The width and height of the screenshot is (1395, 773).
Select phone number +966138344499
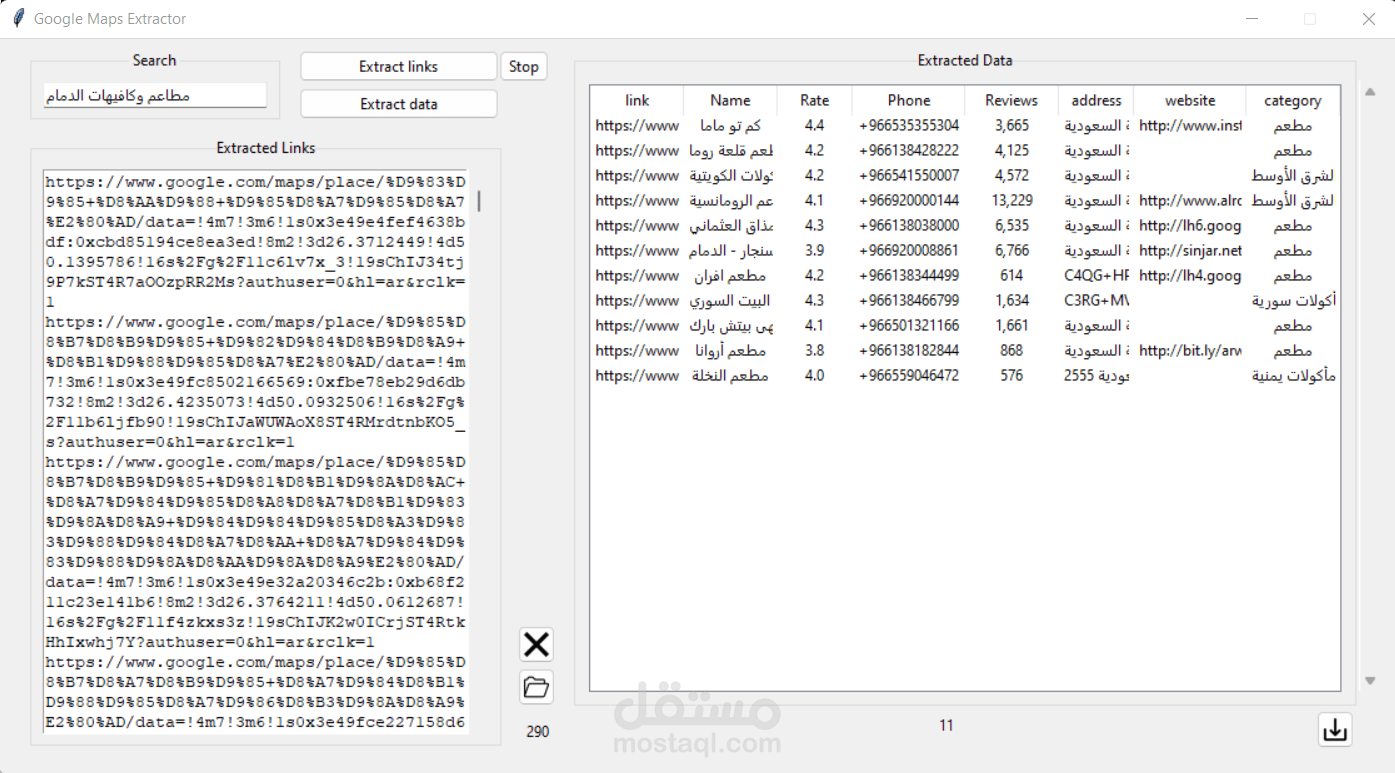tap(909, 276)
